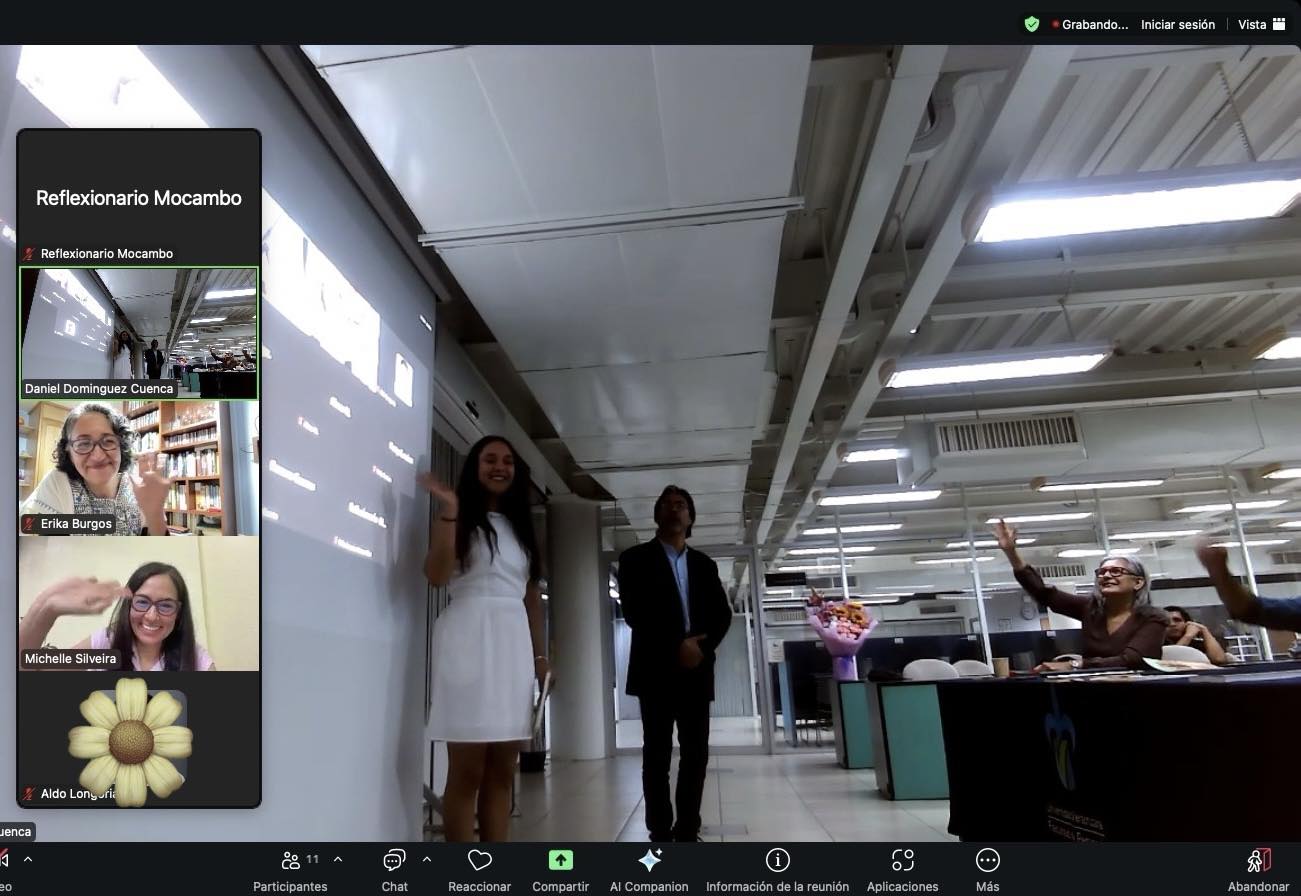The image size is (1301, 896).
Task: Open Información de la reunión
Action: pyautogui.click(x=777, y=862)
